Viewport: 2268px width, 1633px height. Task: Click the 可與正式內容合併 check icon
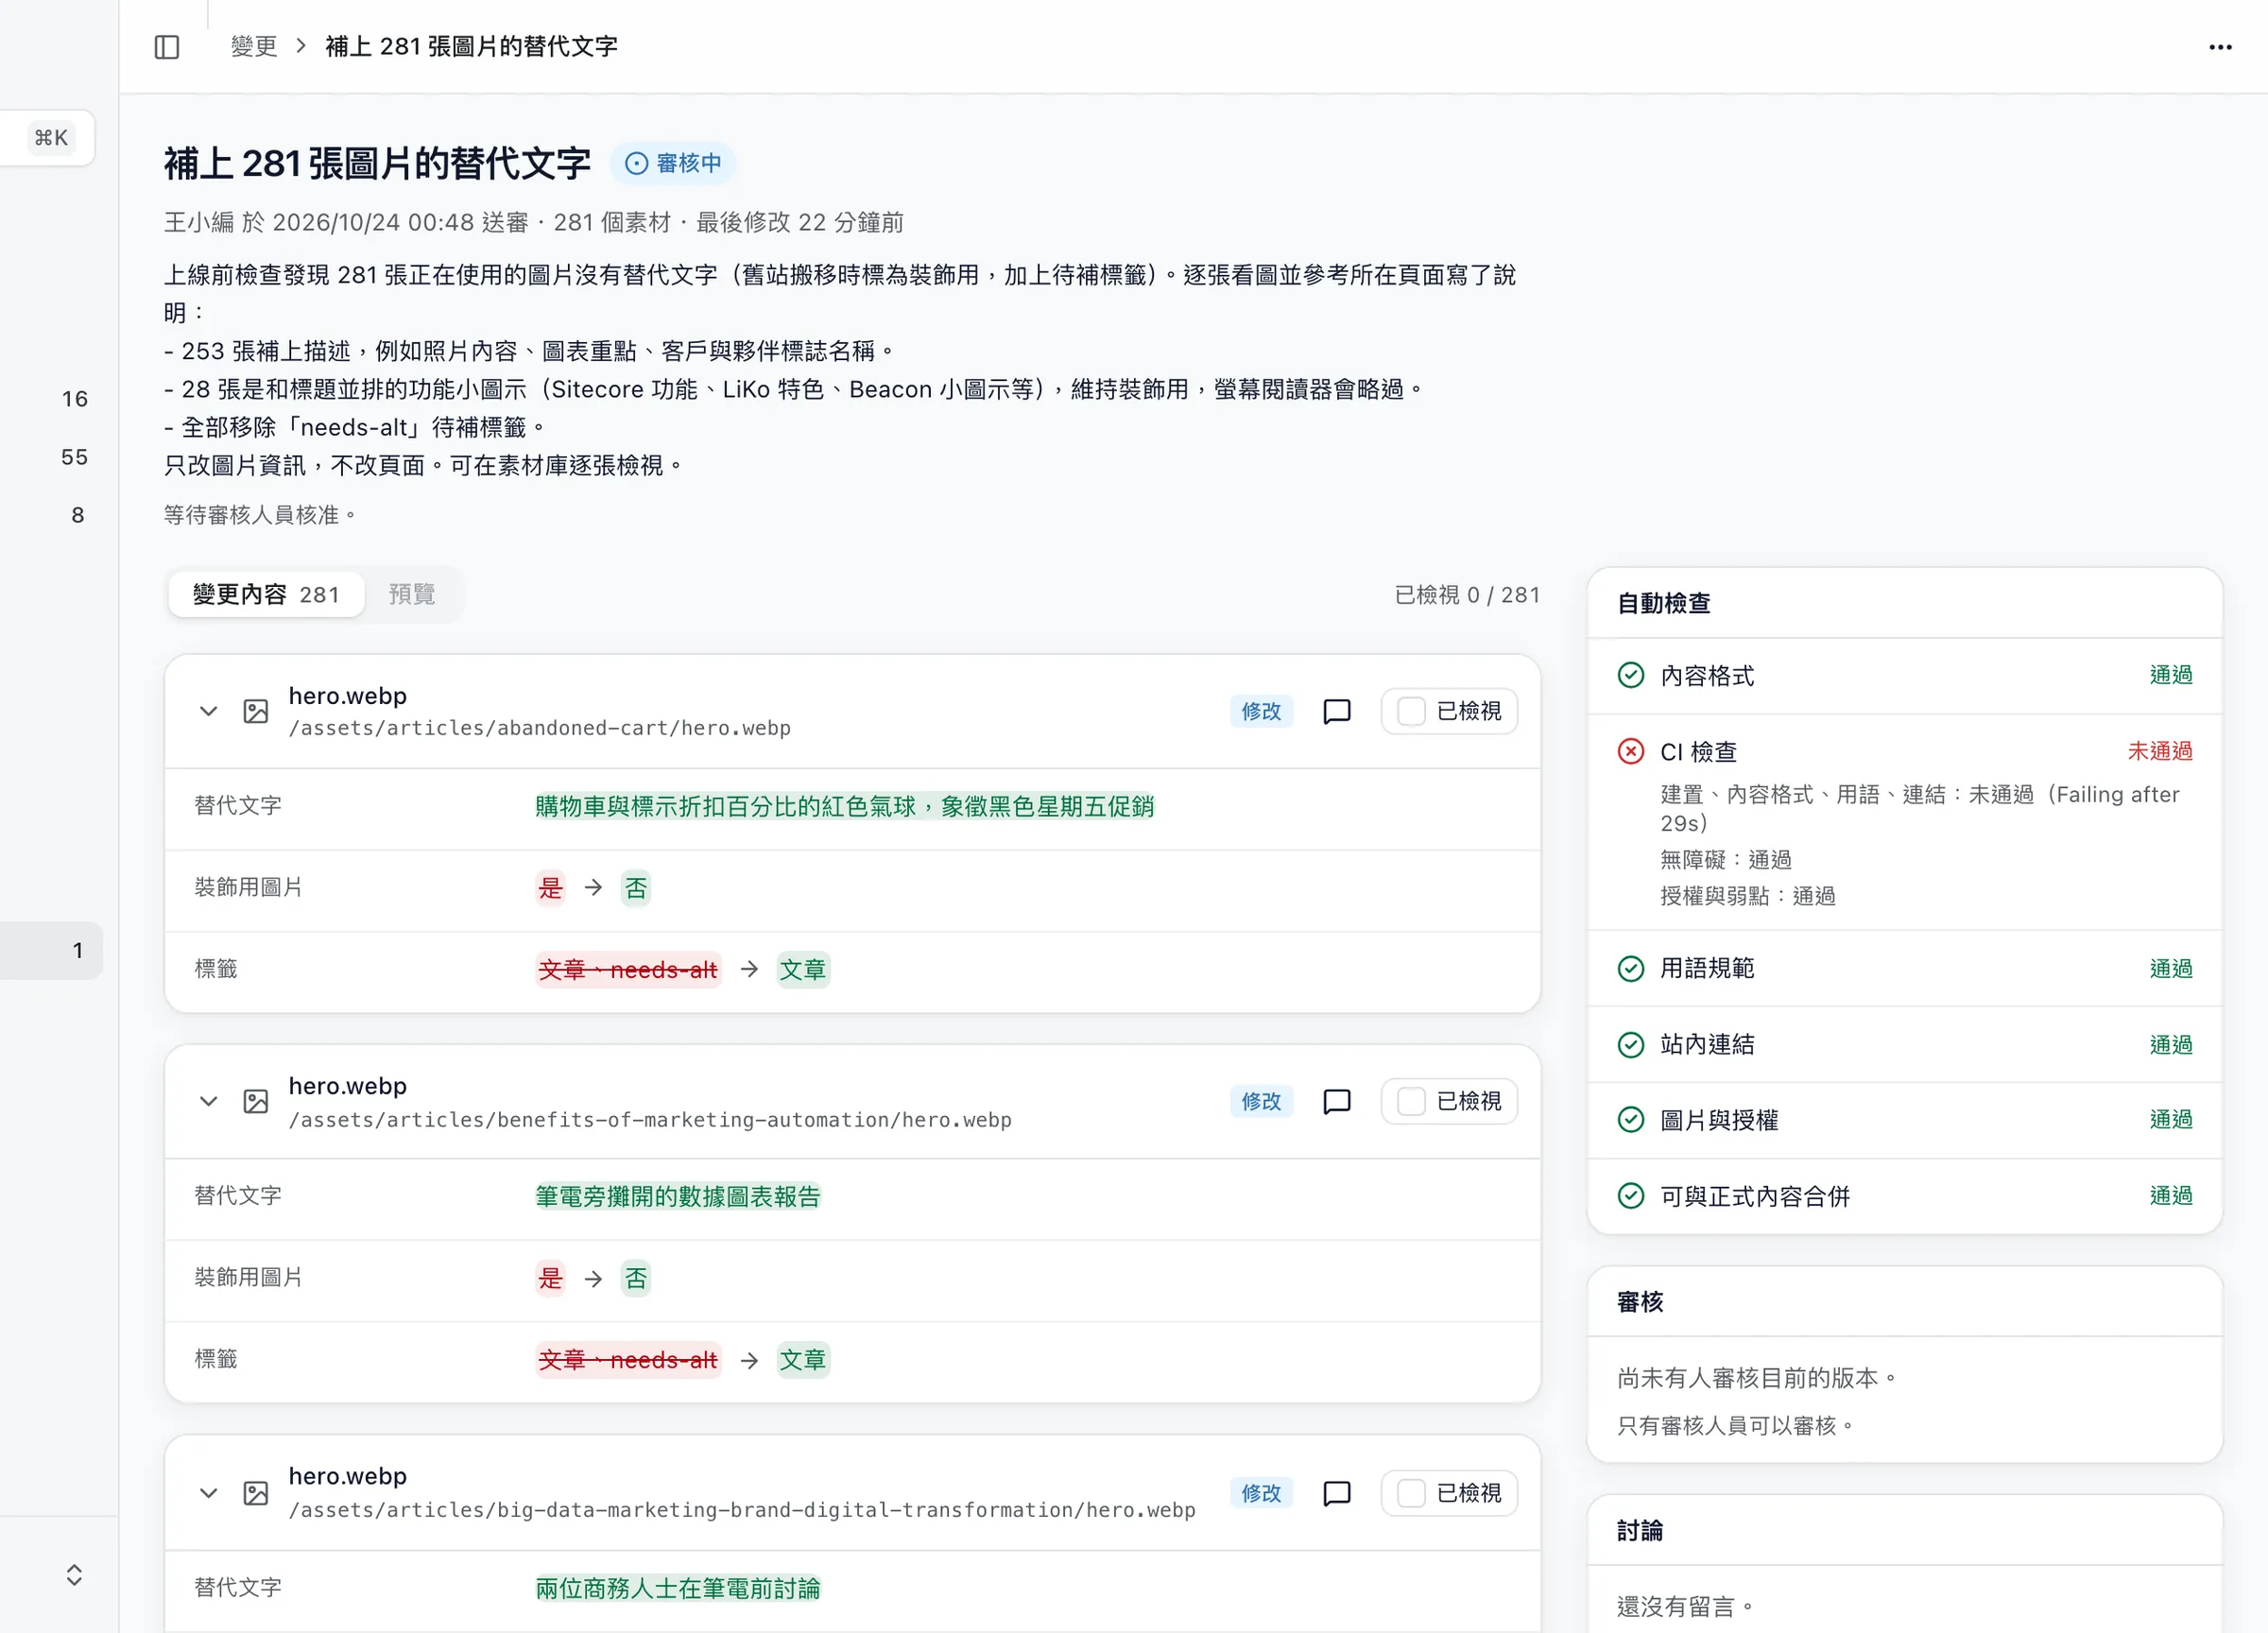coord(1630,1195)
